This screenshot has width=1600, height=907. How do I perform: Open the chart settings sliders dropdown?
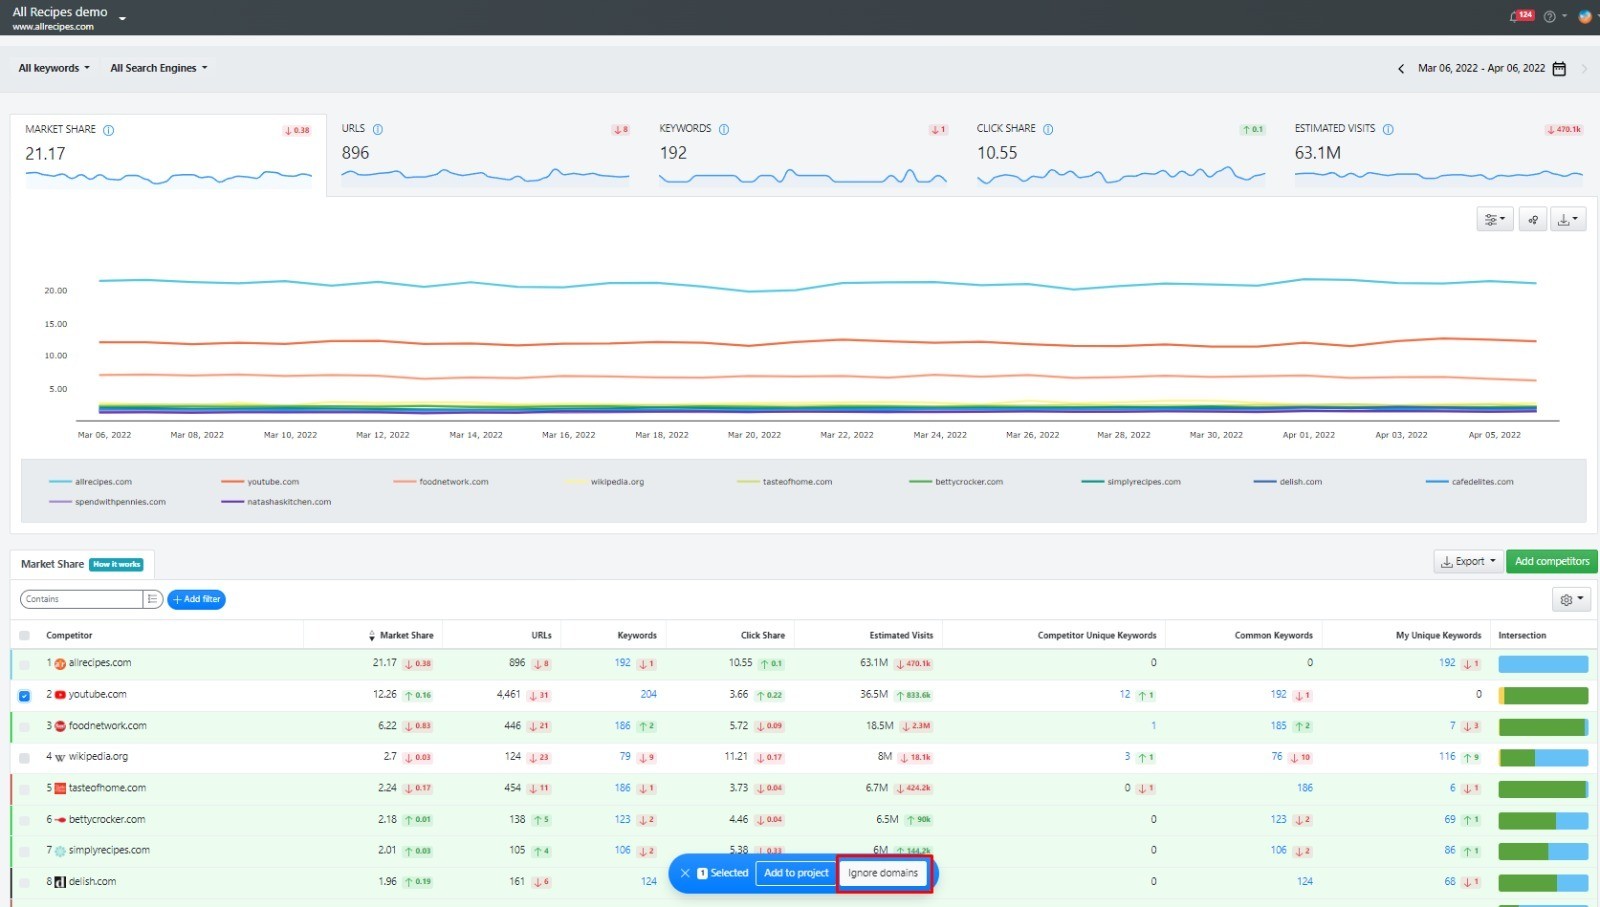[x=1495, y=219]
